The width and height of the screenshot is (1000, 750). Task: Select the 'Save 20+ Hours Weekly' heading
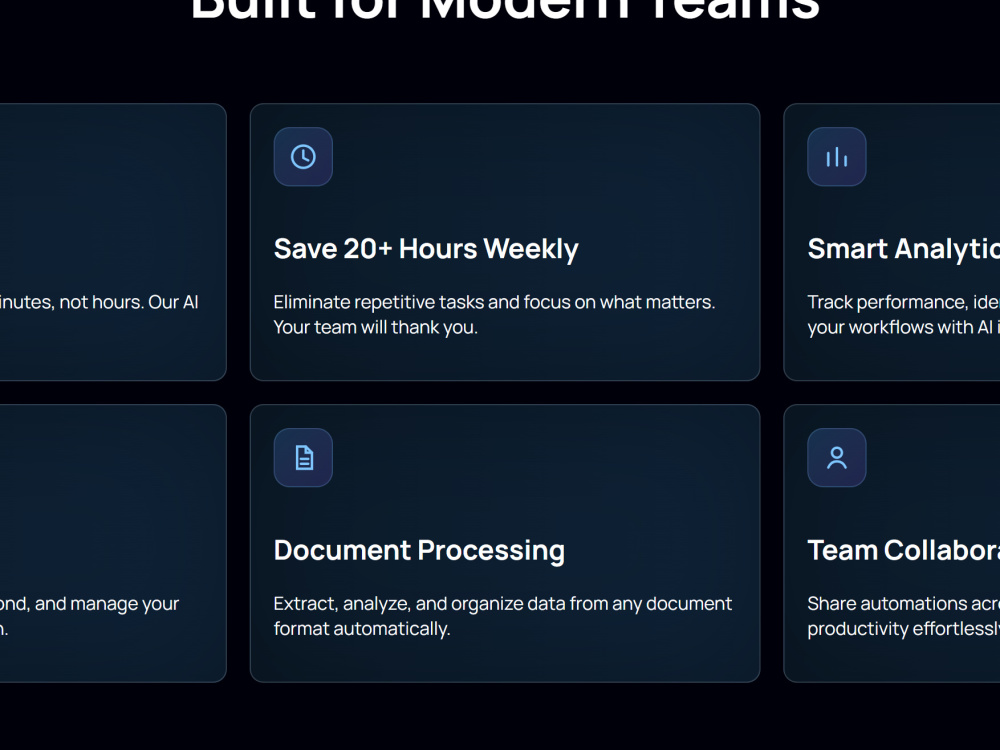click(x=426, y=249)
